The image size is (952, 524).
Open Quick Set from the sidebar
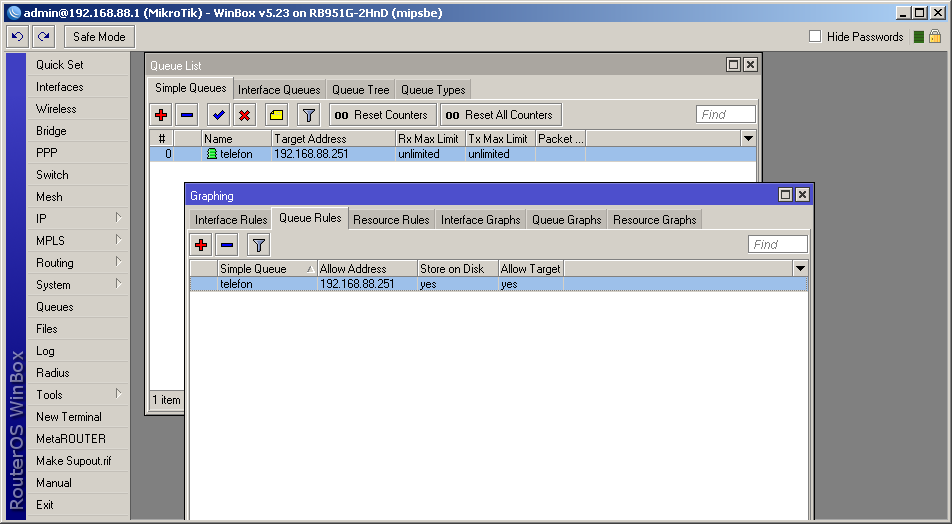[78, 64]
